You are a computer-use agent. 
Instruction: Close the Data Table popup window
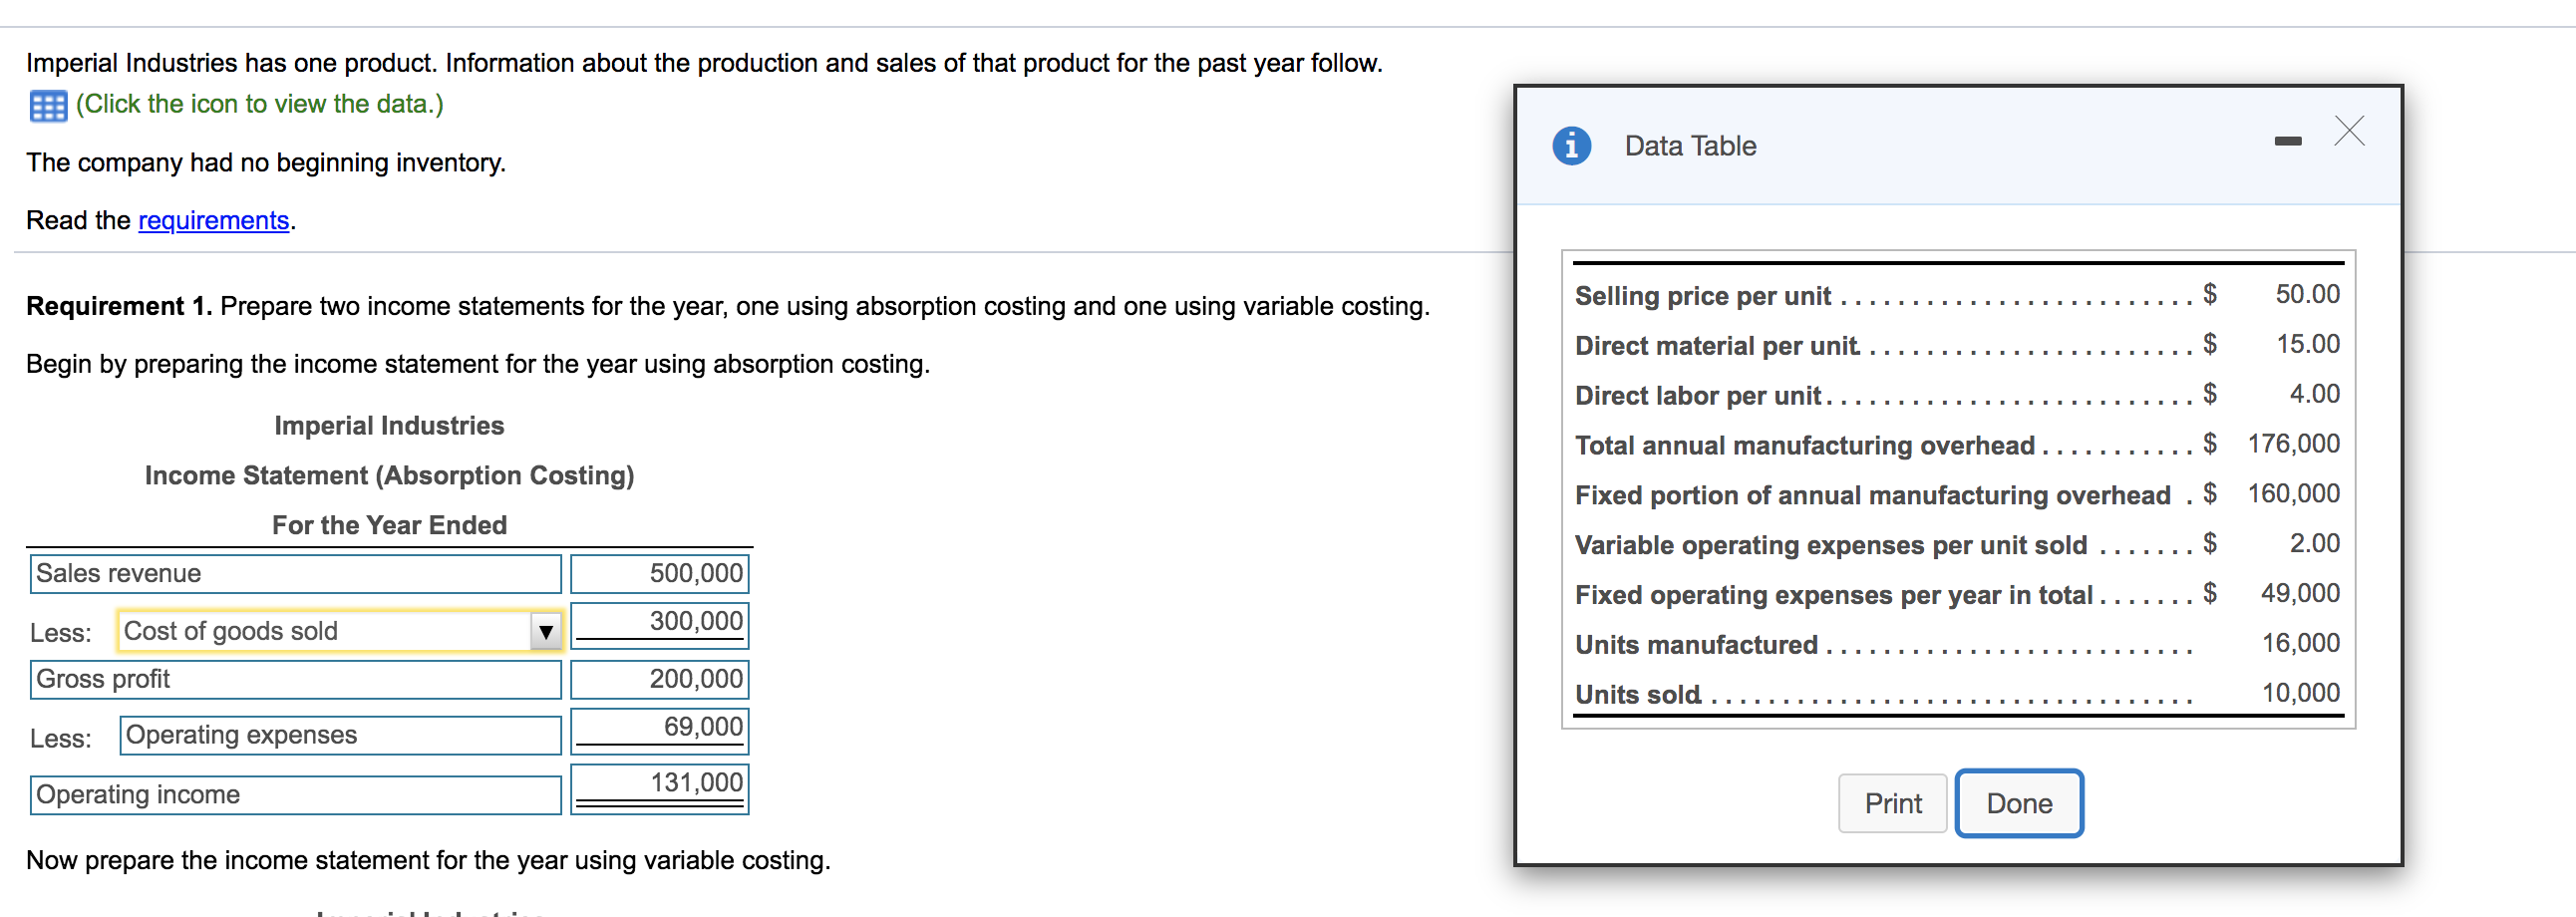click(x=2348, y=131)
